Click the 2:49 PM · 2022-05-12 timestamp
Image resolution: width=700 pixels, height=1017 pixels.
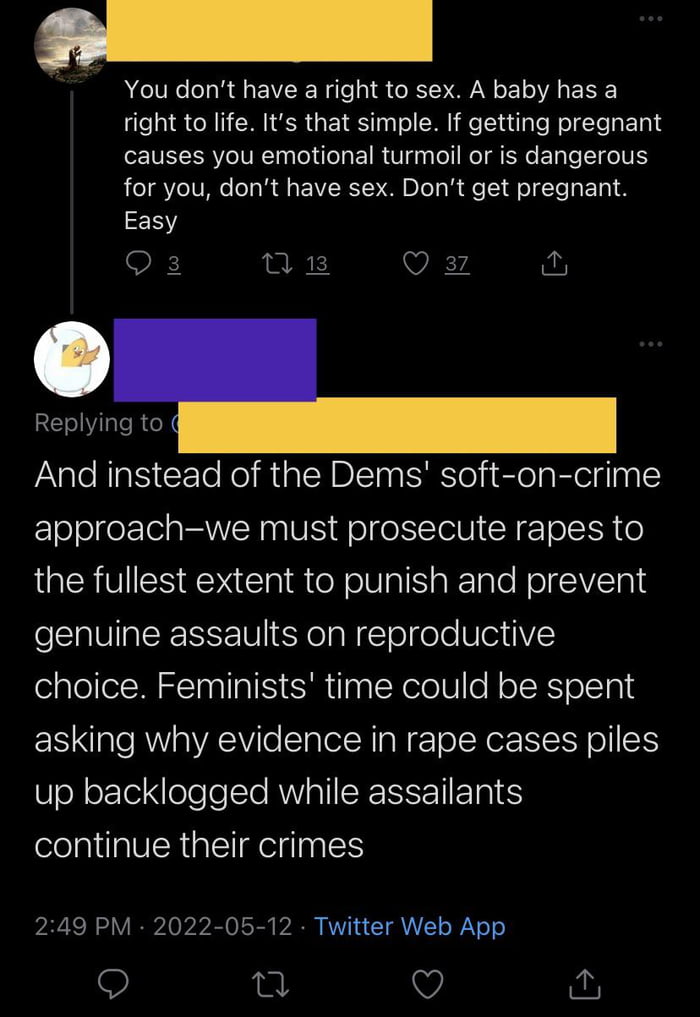click(164, 926)
